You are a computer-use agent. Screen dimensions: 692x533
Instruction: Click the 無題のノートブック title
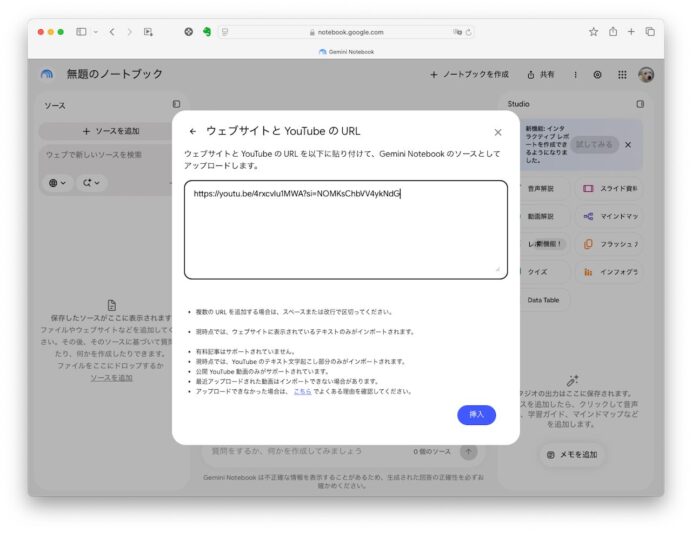click(115, 74)
